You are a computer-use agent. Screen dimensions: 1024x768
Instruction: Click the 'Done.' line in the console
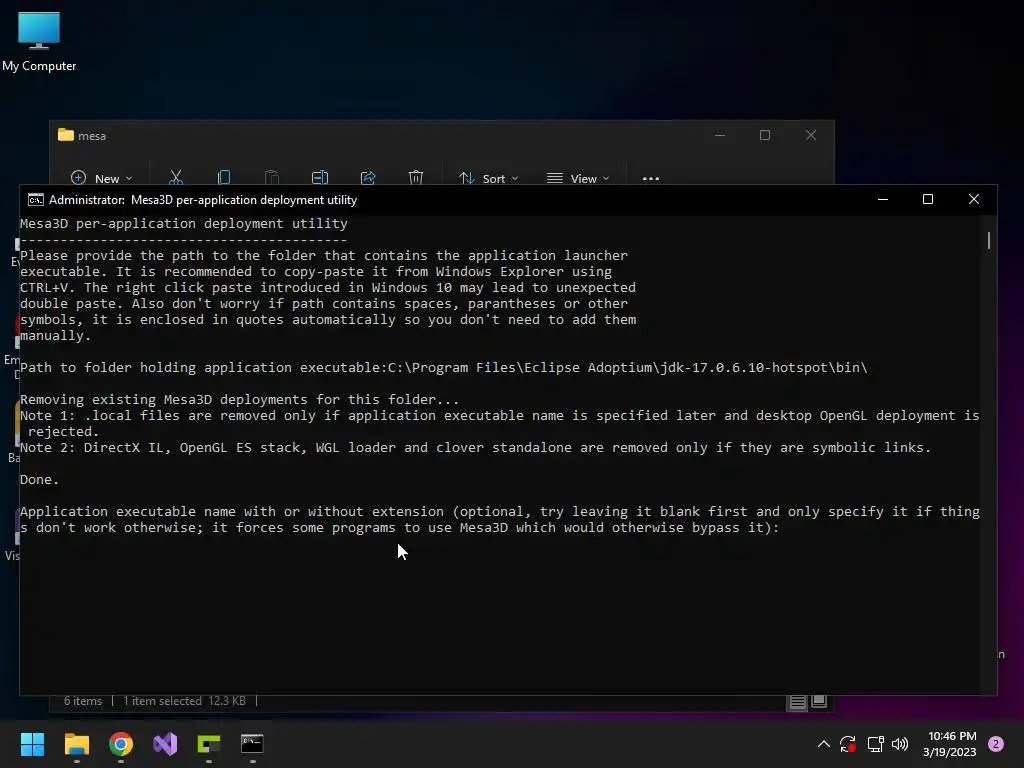[39, 479]
